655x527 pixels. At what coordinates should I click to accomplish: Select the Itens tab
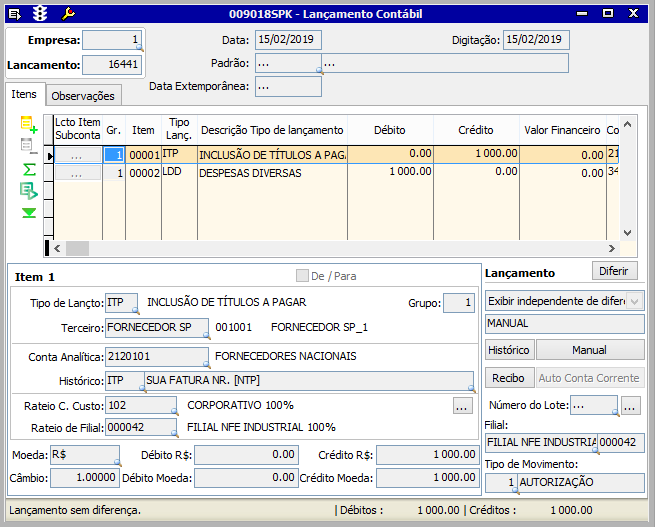coord(24,94)
